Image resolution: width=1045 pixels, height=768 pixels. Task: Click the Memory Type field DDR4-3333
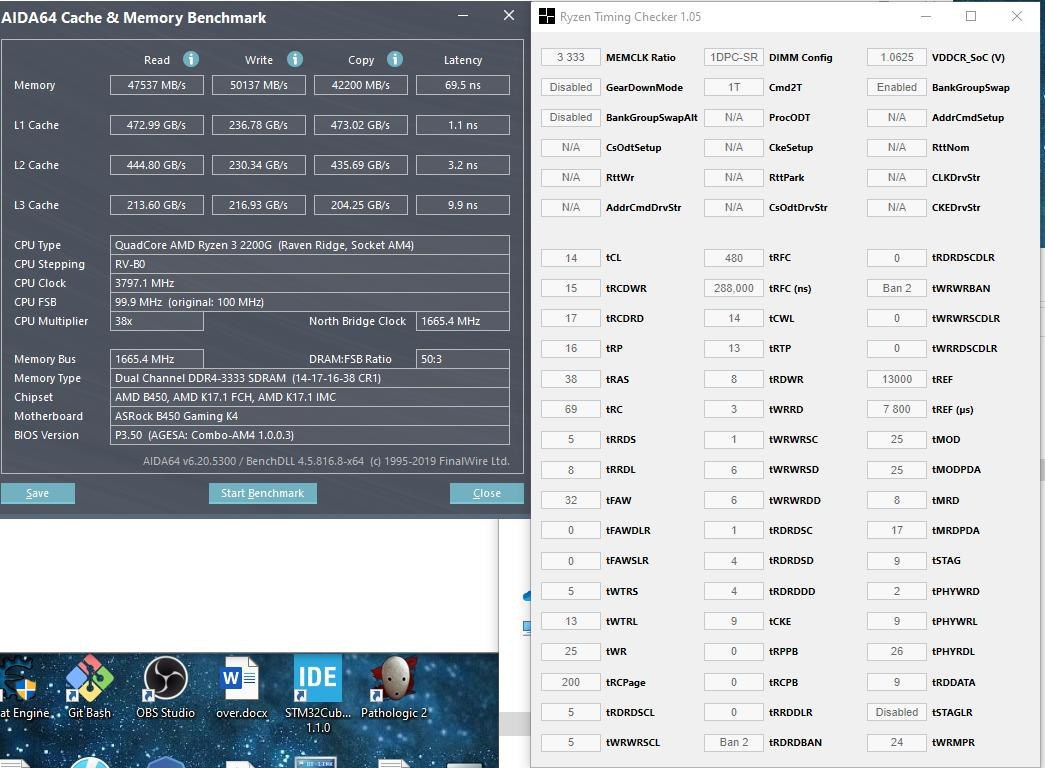[310, 378]
